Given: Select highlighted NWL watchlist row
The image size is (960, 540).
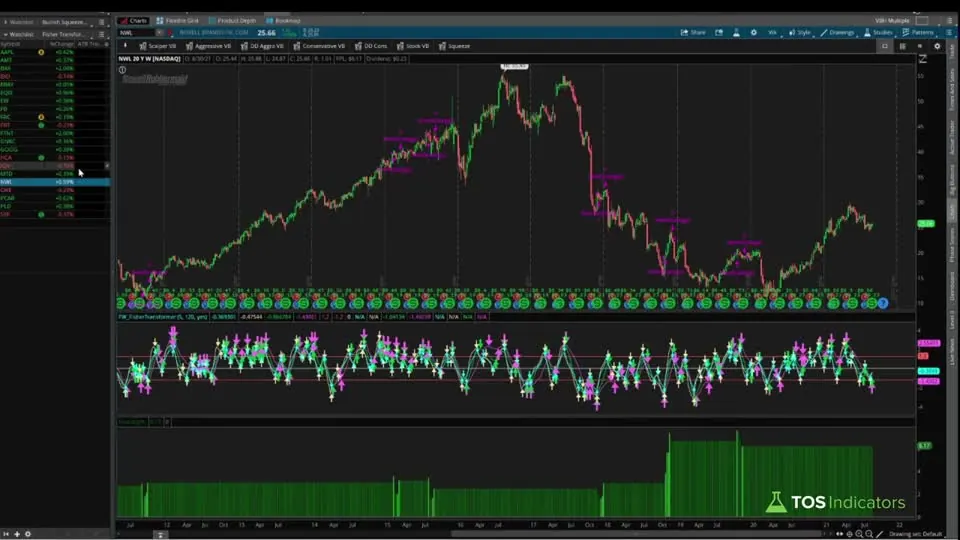Looking at the screenshot, I should coord(55,182).
